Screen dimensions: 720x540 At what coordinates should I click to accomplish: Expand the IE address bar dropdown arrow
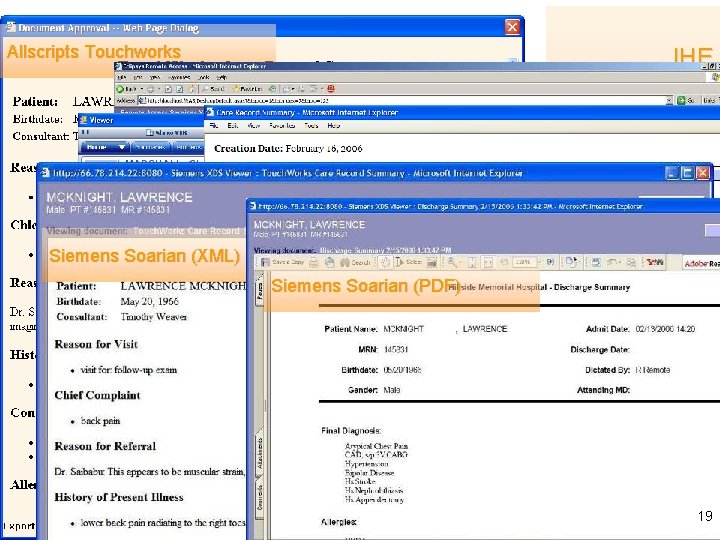[669, 100]
